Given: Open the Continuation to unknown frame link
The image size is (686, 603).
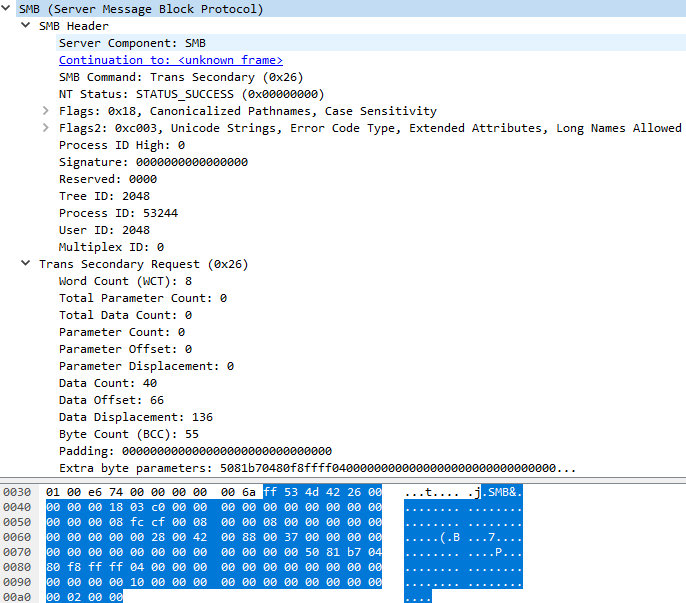Looking at the screenshot, I should pos(170,60).
